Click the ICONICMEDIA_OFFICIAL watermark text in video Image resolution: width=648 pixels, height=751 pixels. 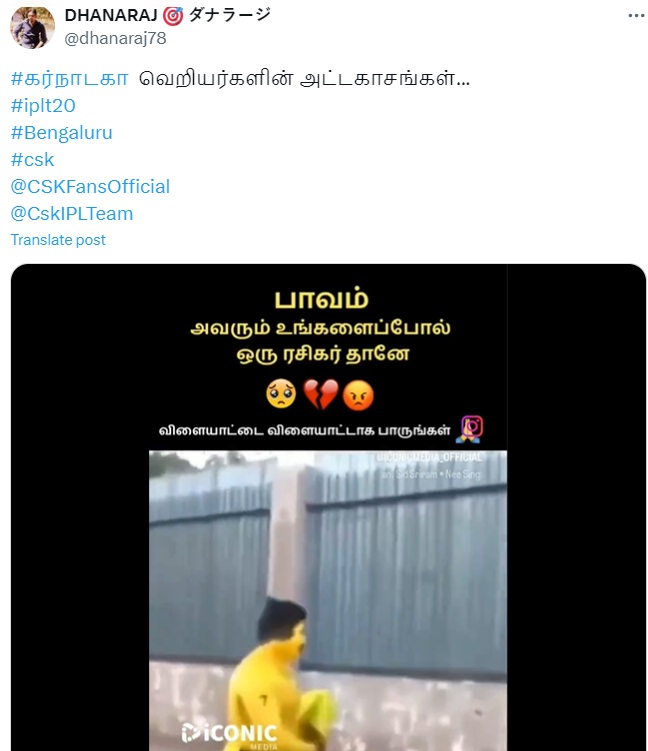(429, 457)
